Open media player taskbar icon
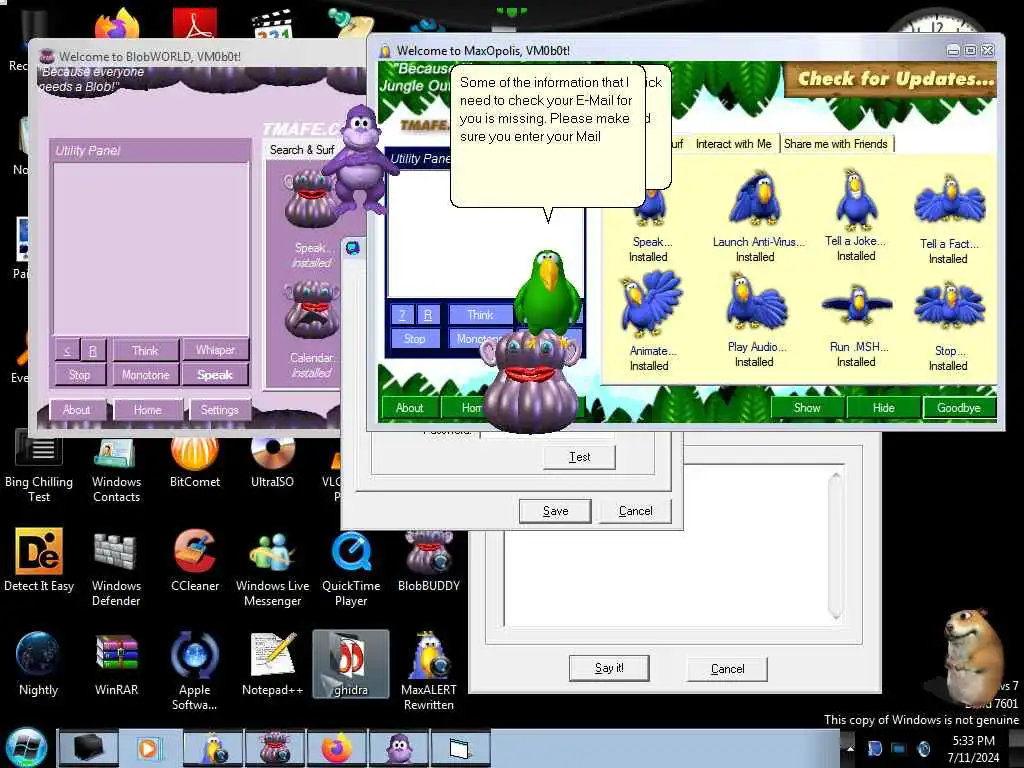 (149, 748)
